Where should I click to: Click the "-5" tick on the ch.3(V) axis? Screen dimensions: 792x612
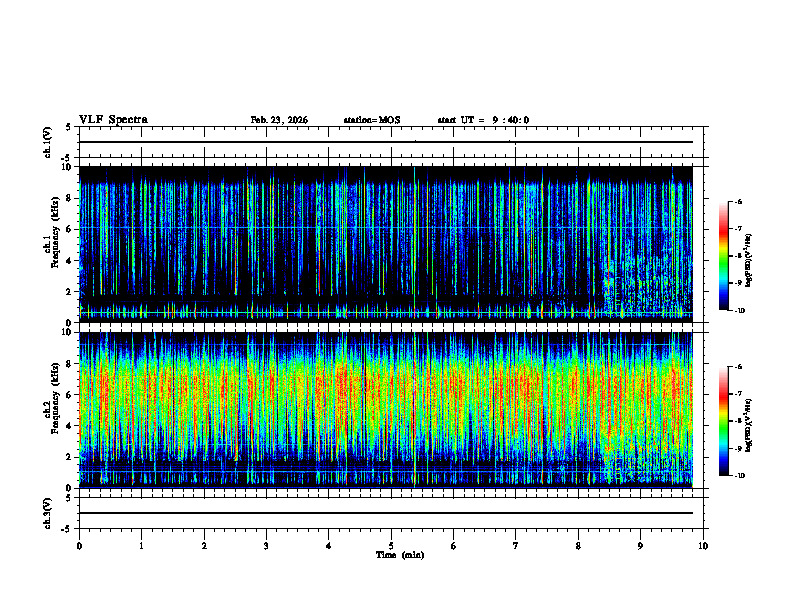tap(67, 529)
